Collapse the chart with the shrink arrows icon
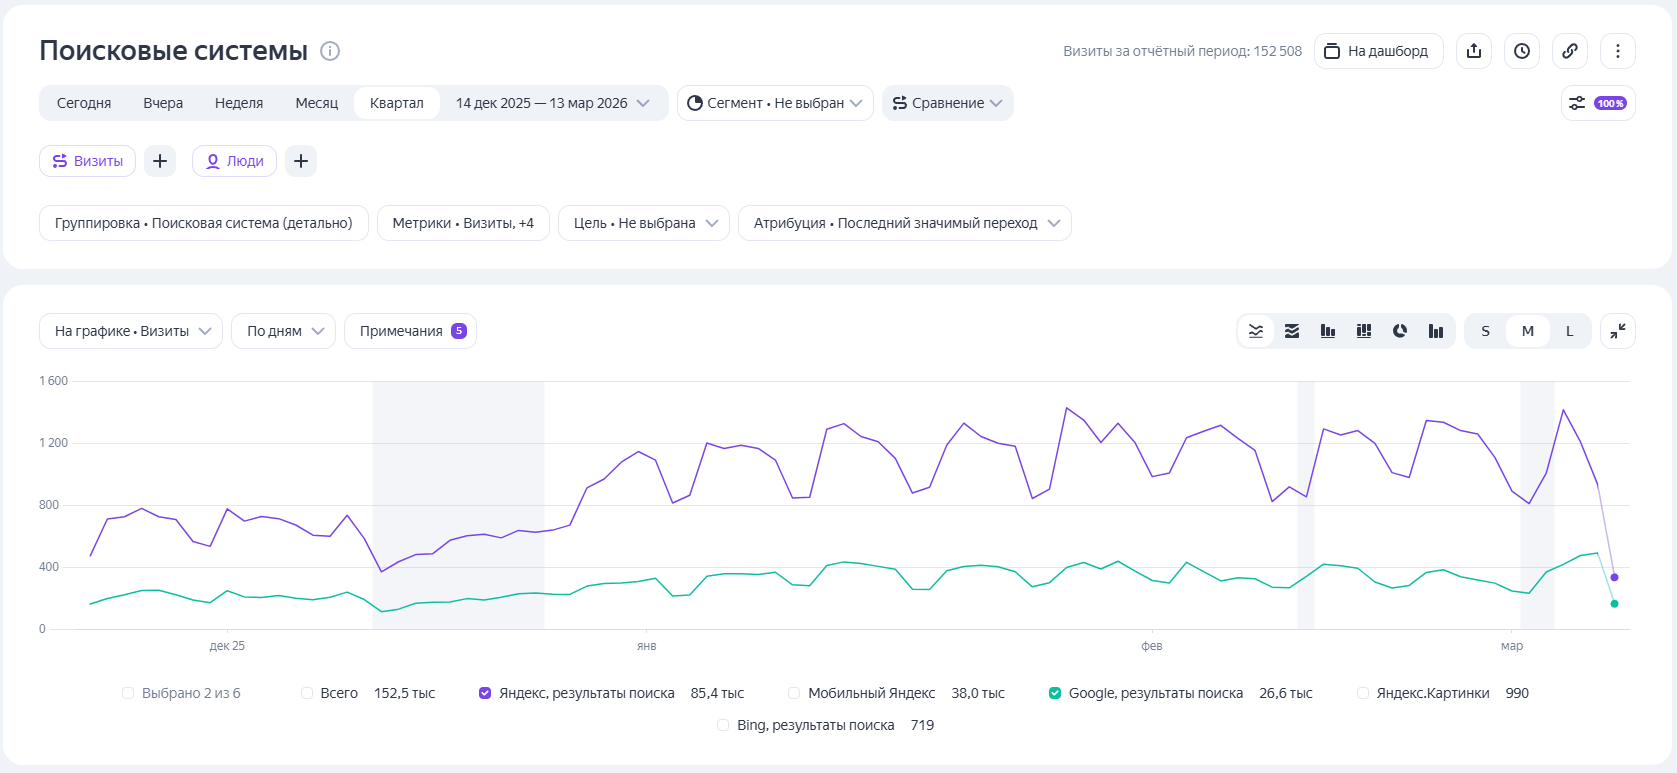The height and width of the screenshot is (773, 1677). click(x=1618, y=331)
